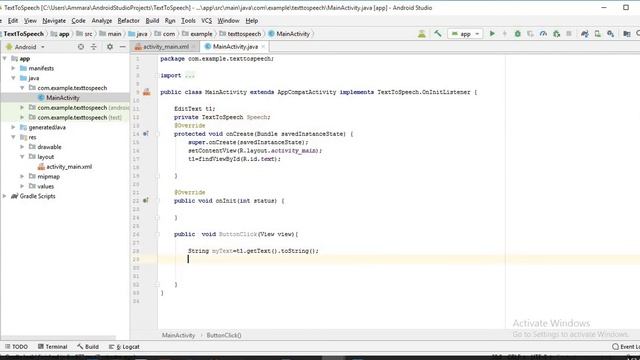Open the Event Log button

[626, 347]
